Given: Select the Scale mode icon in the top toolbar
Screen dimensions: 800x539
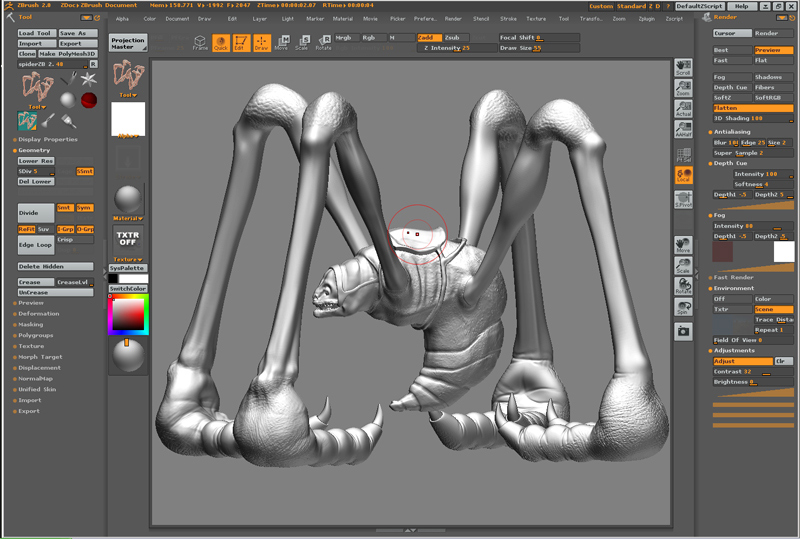Looking at the screenshot, I should pos(302,43).
